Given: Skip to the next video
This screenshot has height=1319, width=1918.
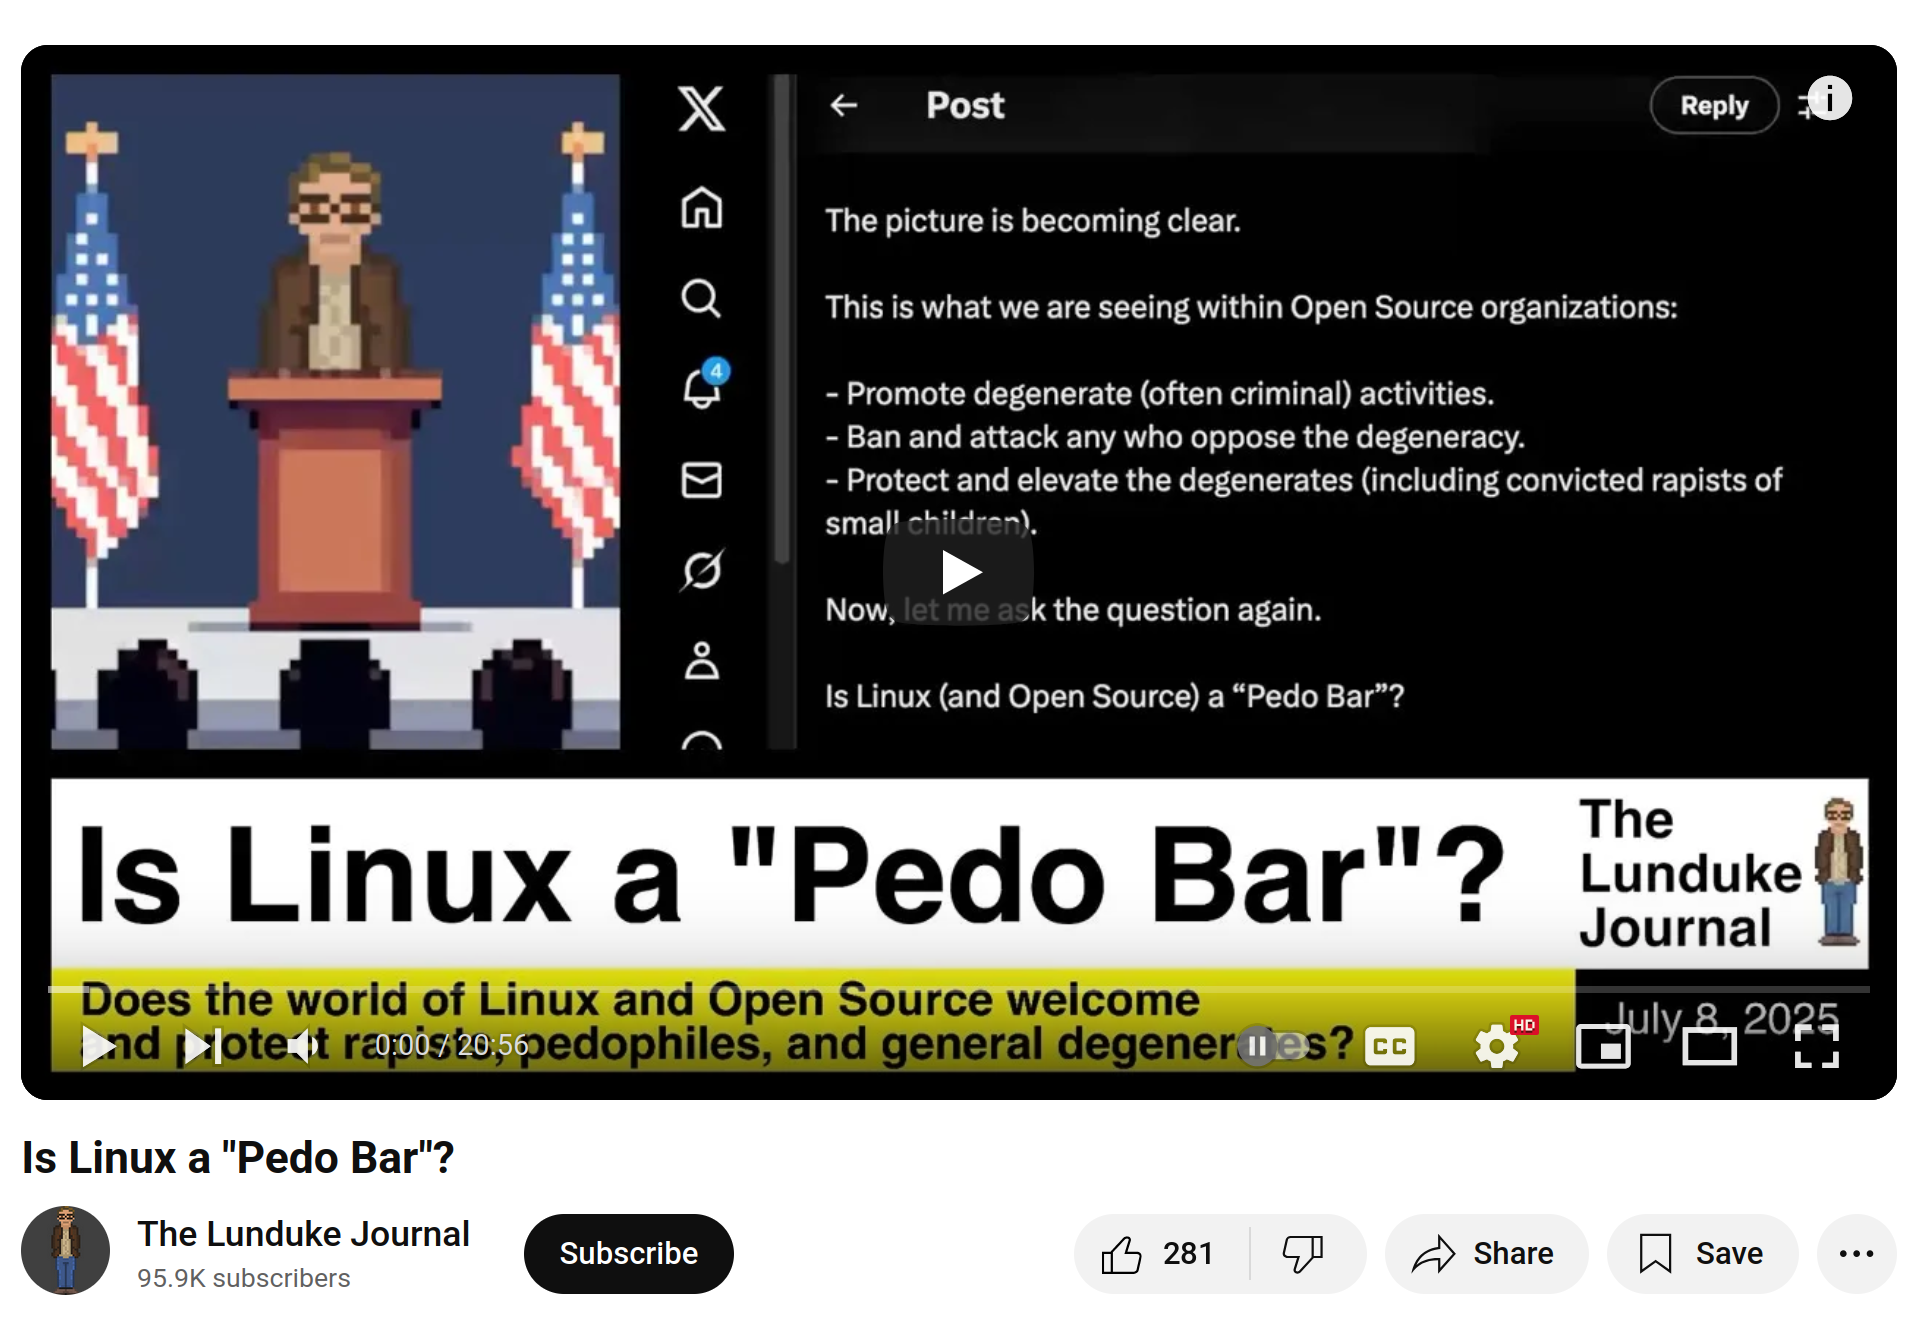Looking at the screenshot, I should click(x=202, y=1046).
